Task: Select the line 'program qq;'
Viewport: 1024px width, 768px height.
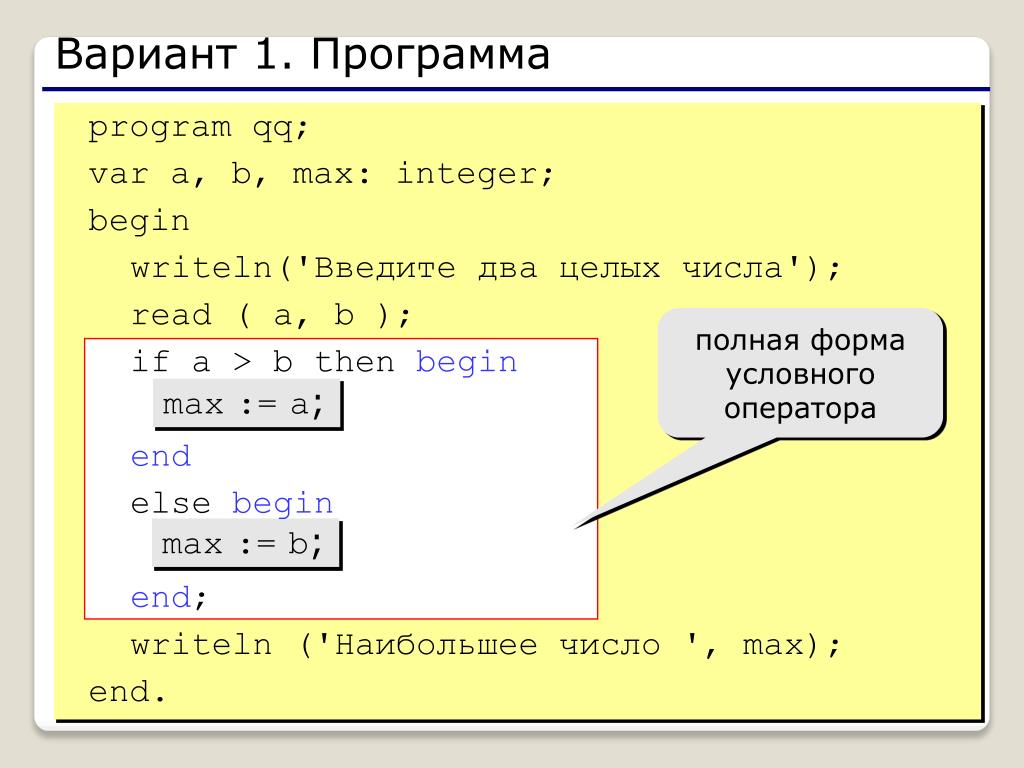Action: 198,127
